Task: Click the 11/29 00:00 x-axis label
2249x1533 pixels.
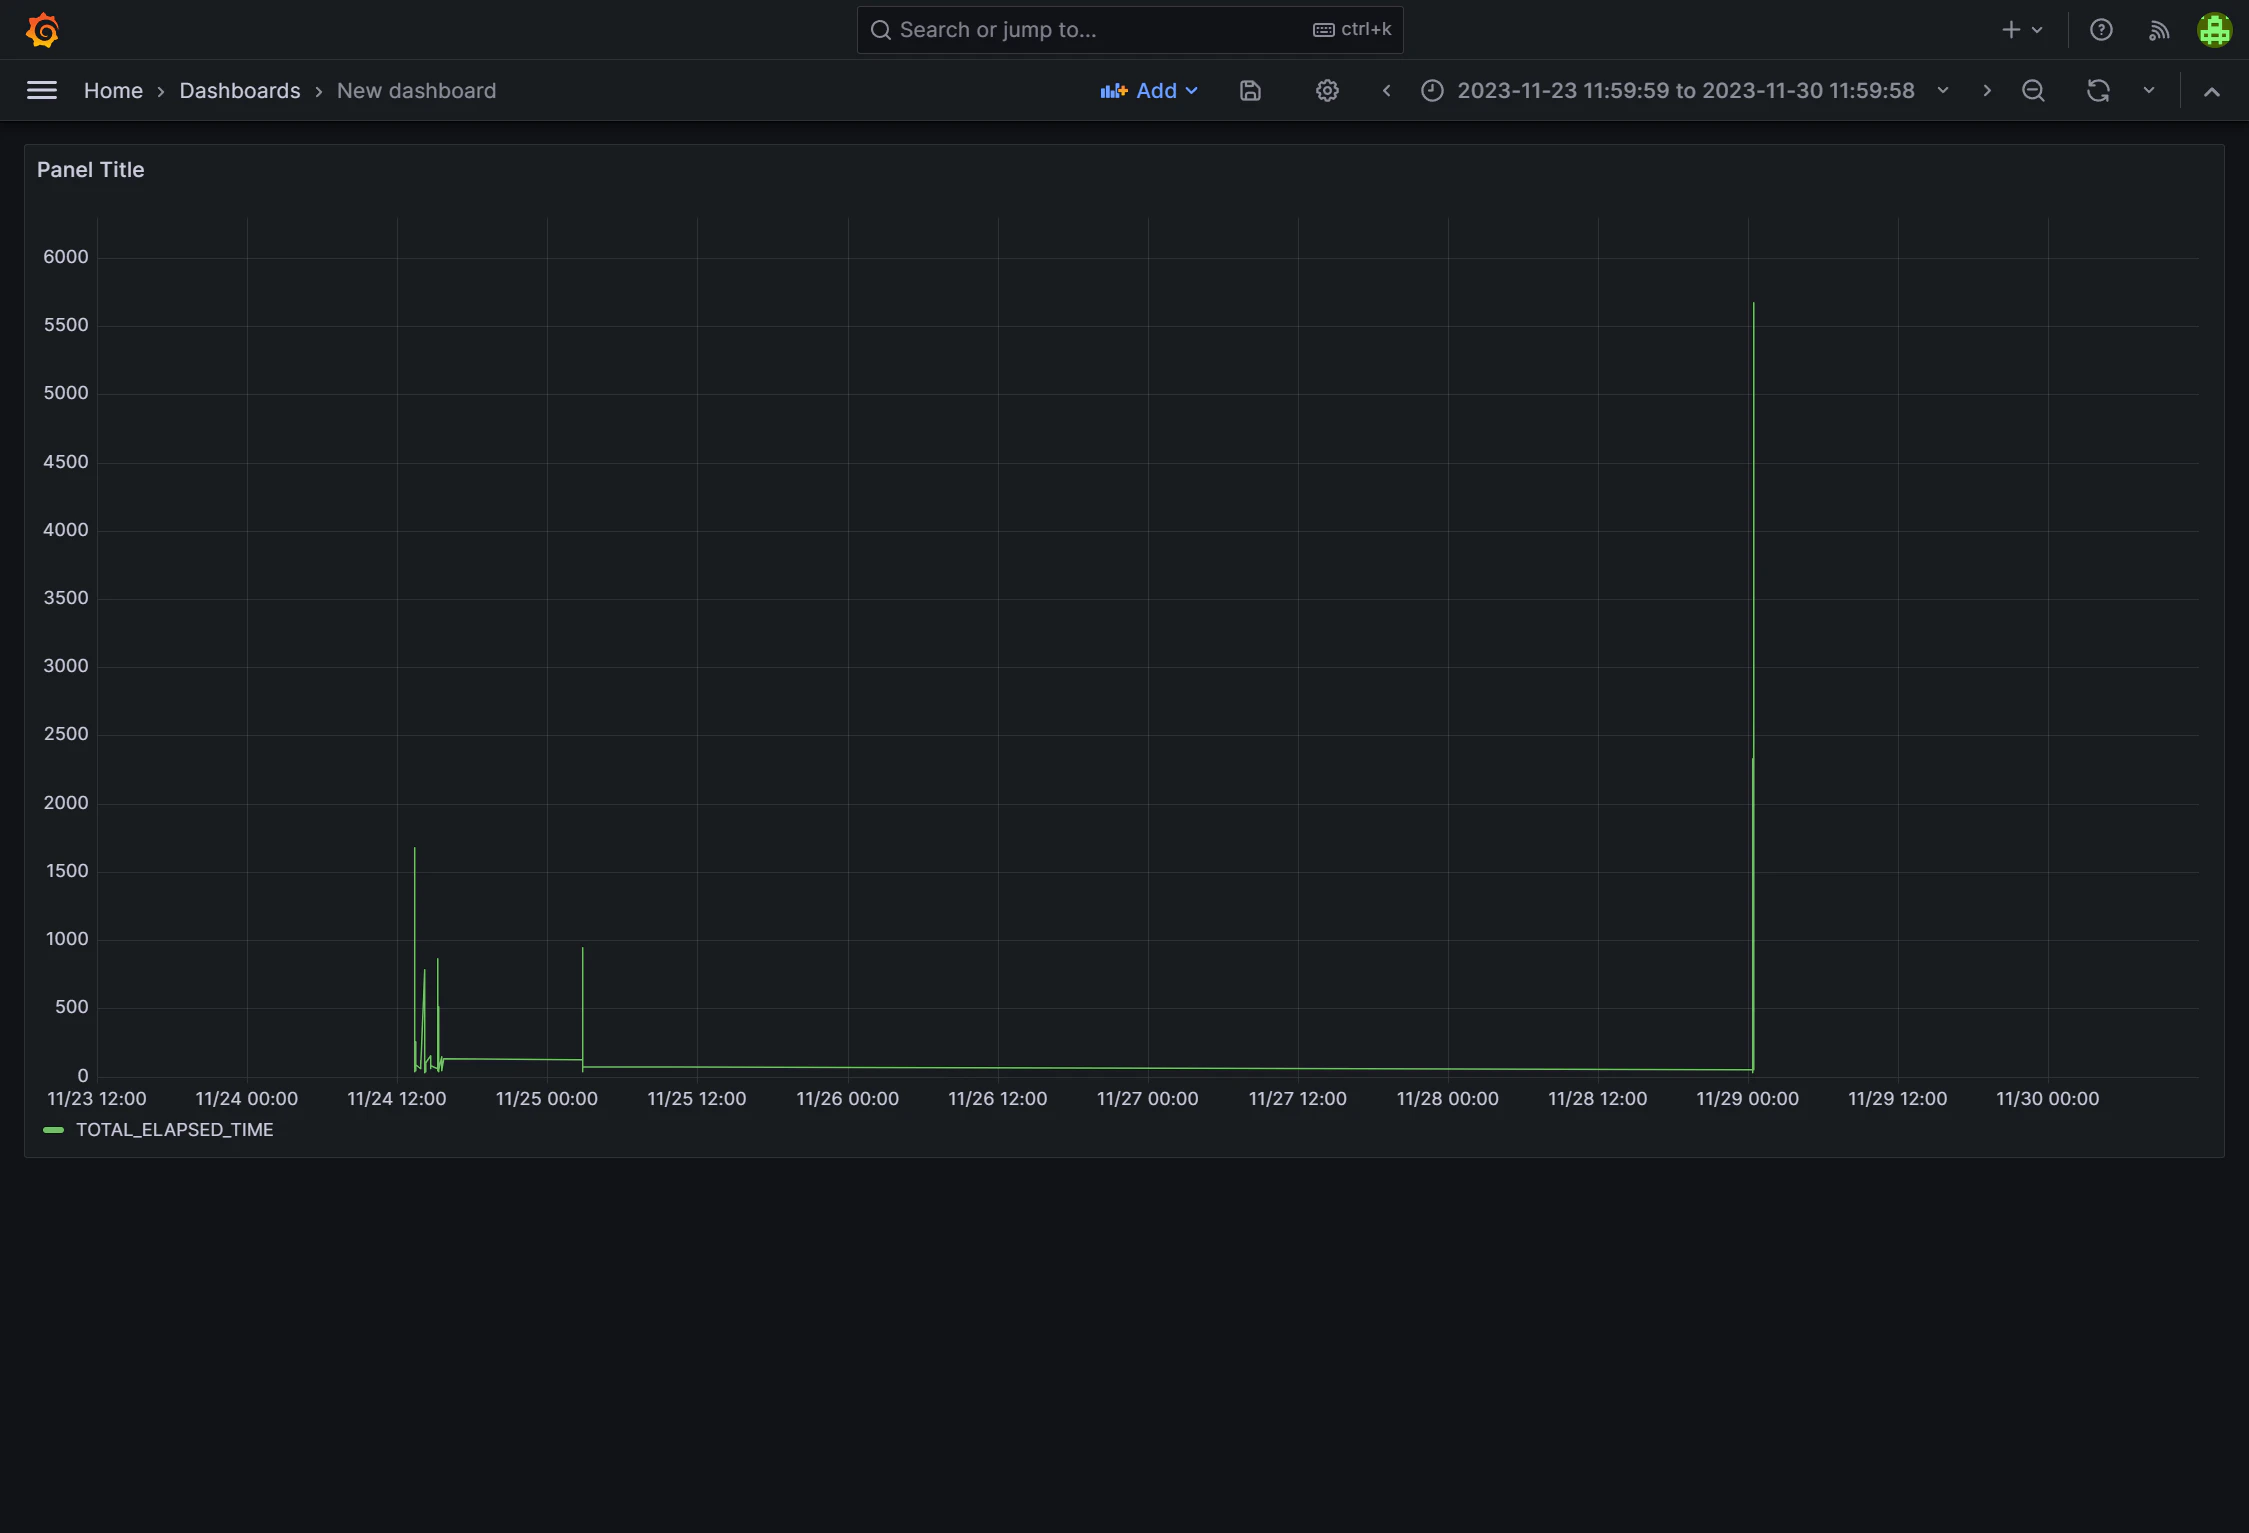Action: coord(1747,1098)
